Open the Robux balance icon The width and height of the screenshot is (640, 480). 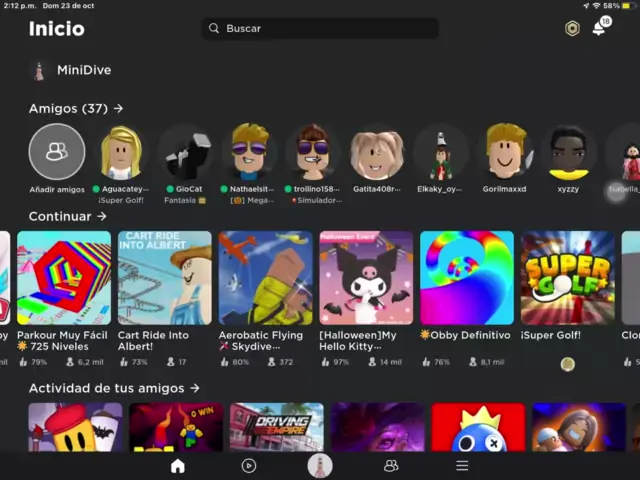click(572, 28)
